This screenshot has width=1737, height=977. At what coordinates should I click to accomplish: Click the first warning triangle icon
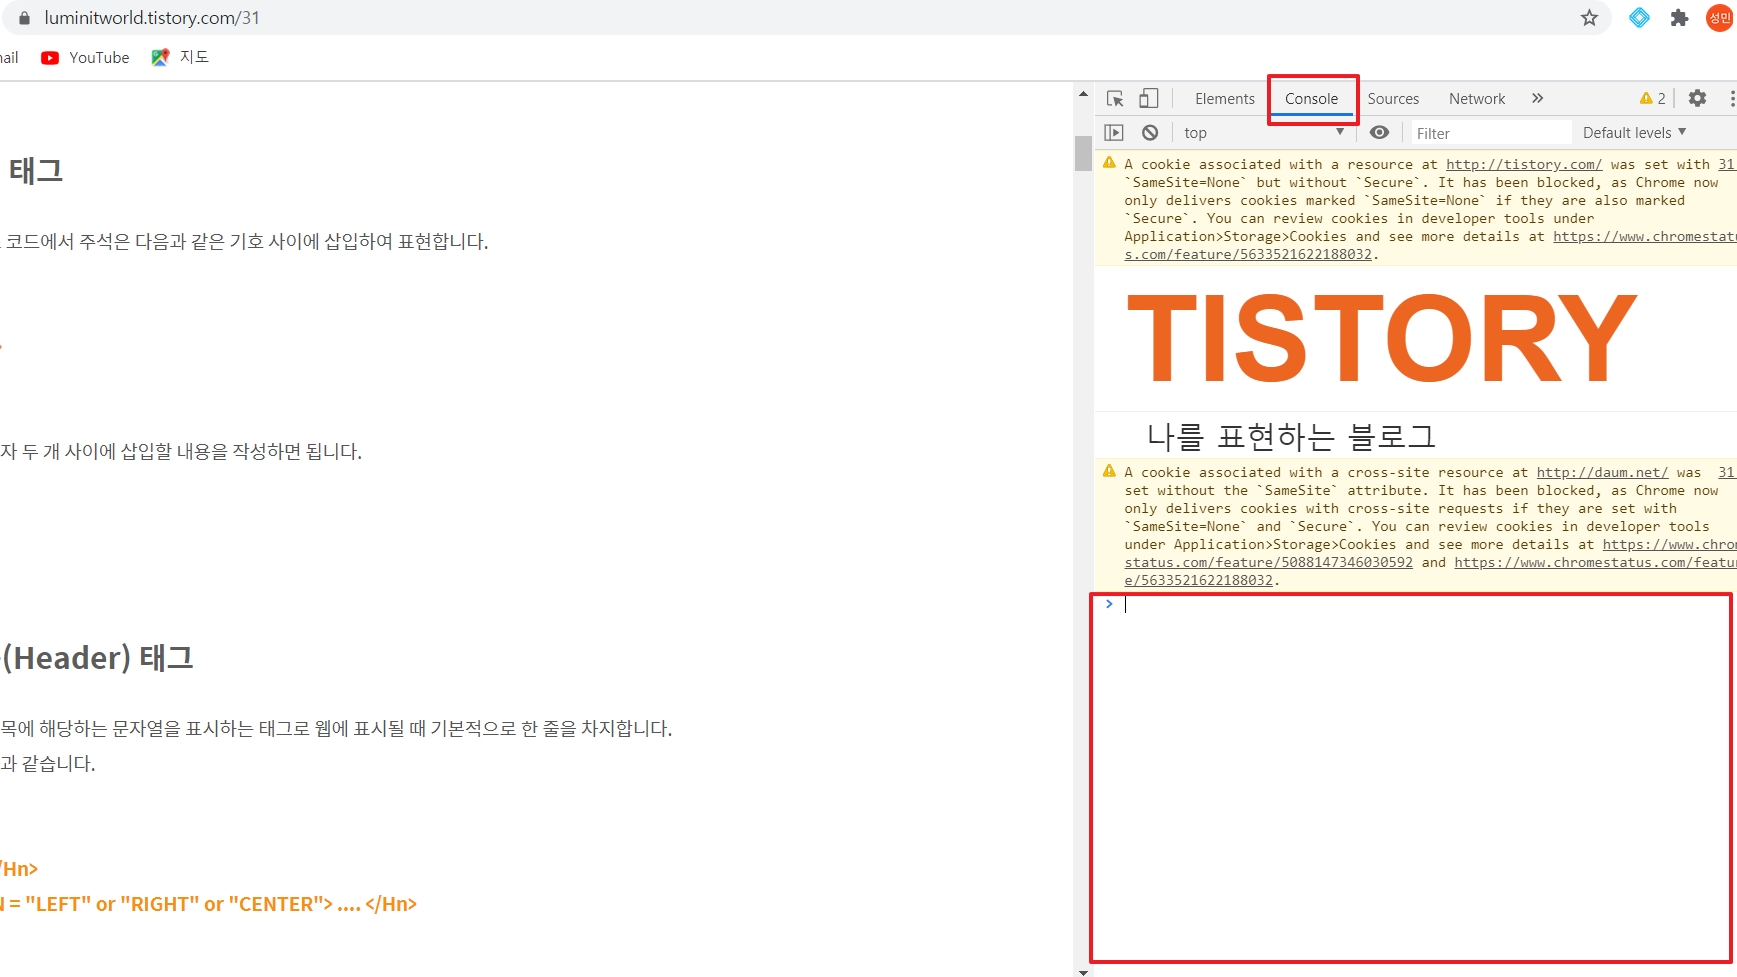(x=1109, y=163)
